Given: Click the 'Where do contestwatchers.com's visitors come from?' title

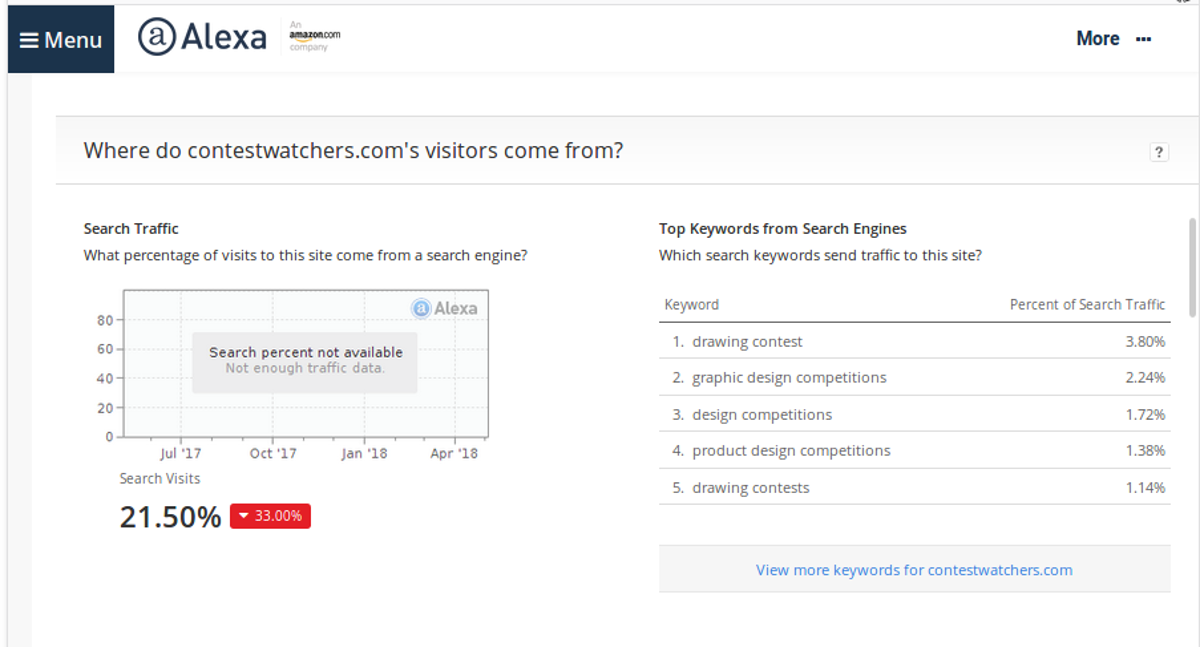Looking at the screenshot, I should pos(354,151).
